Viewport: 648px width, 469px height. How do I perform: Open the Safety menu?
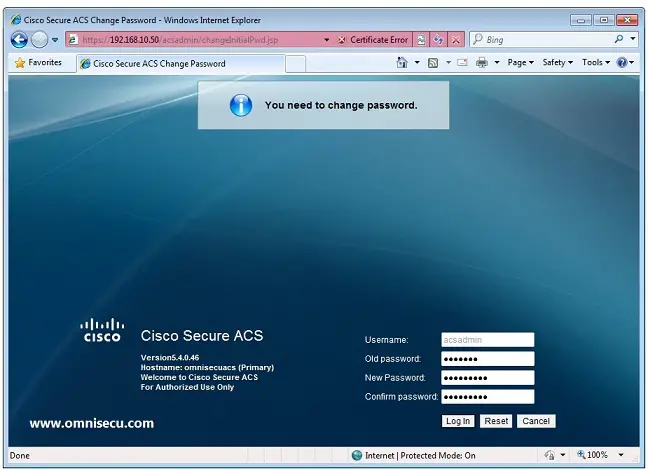click(557, 62)
